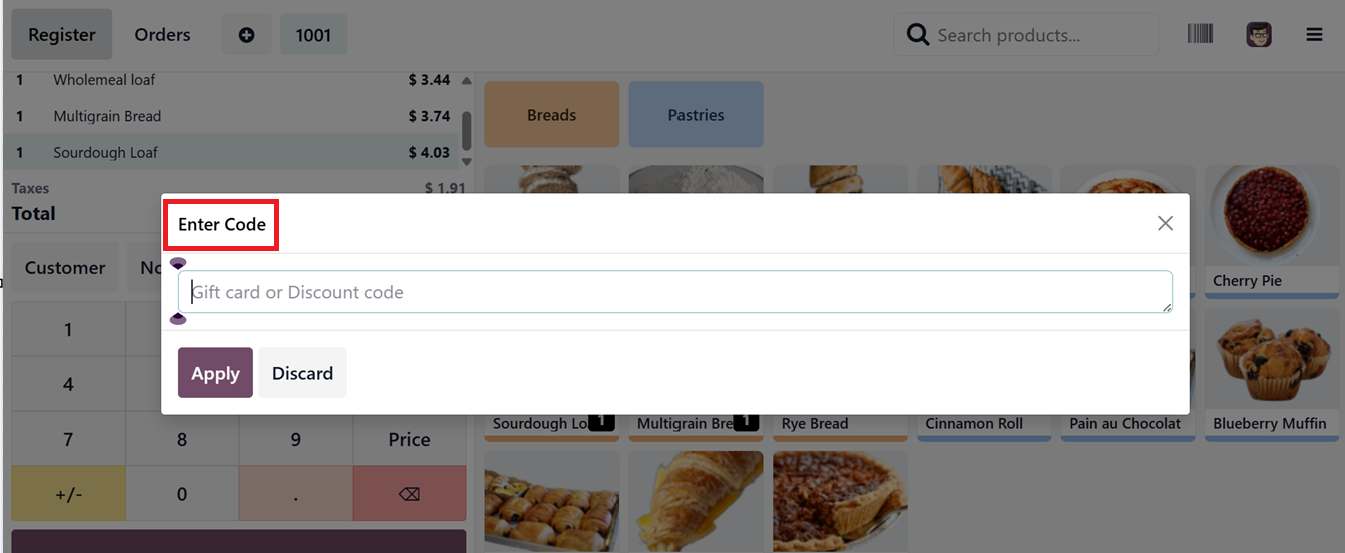The height and width of the screenshot is (553, 1345).
Task: Open order number 1001
Action: (x=313, y=35)
